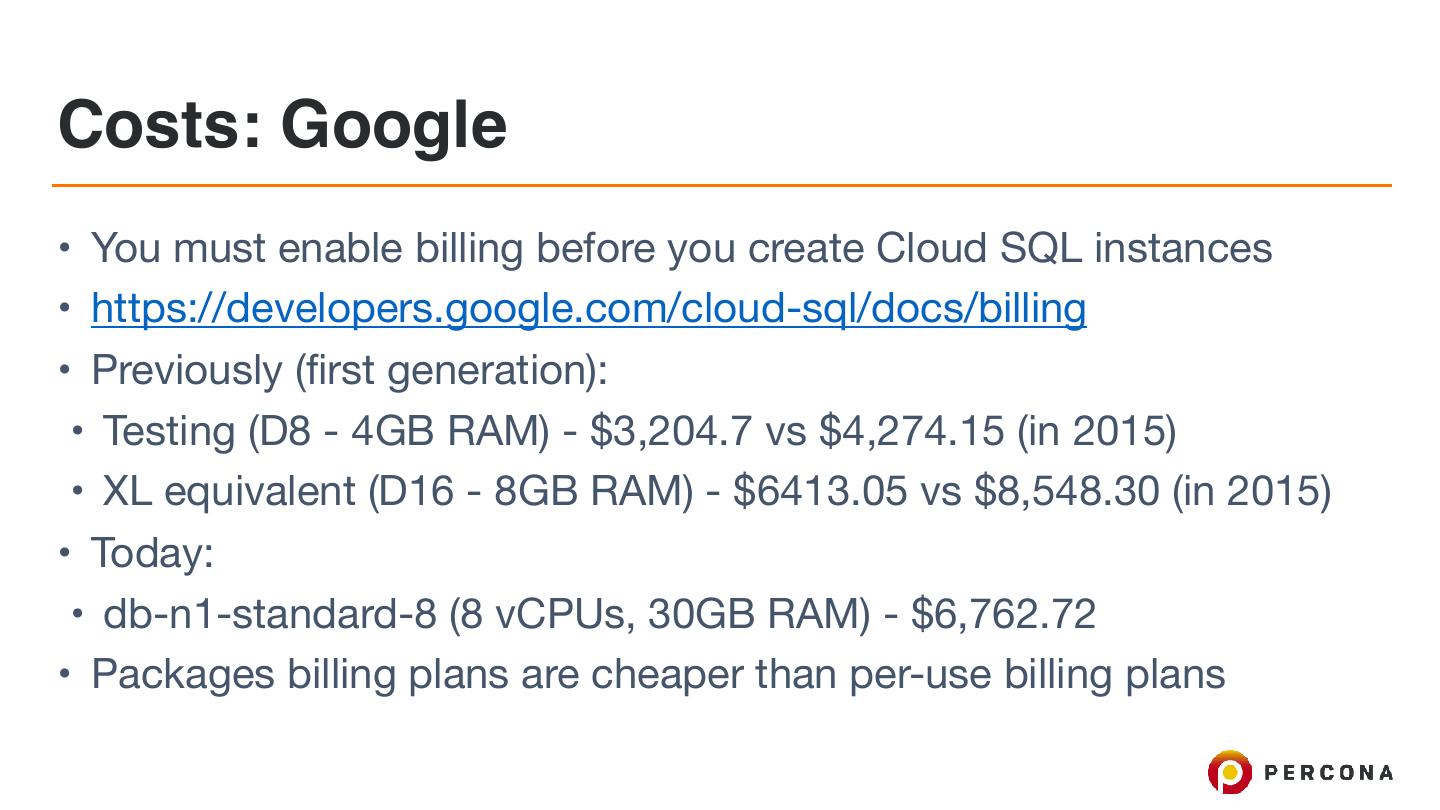The width and height of the screenshot is (1440, 810).
Task: Open the developers.google.com cloud-sql billing link
Action: 588,309
